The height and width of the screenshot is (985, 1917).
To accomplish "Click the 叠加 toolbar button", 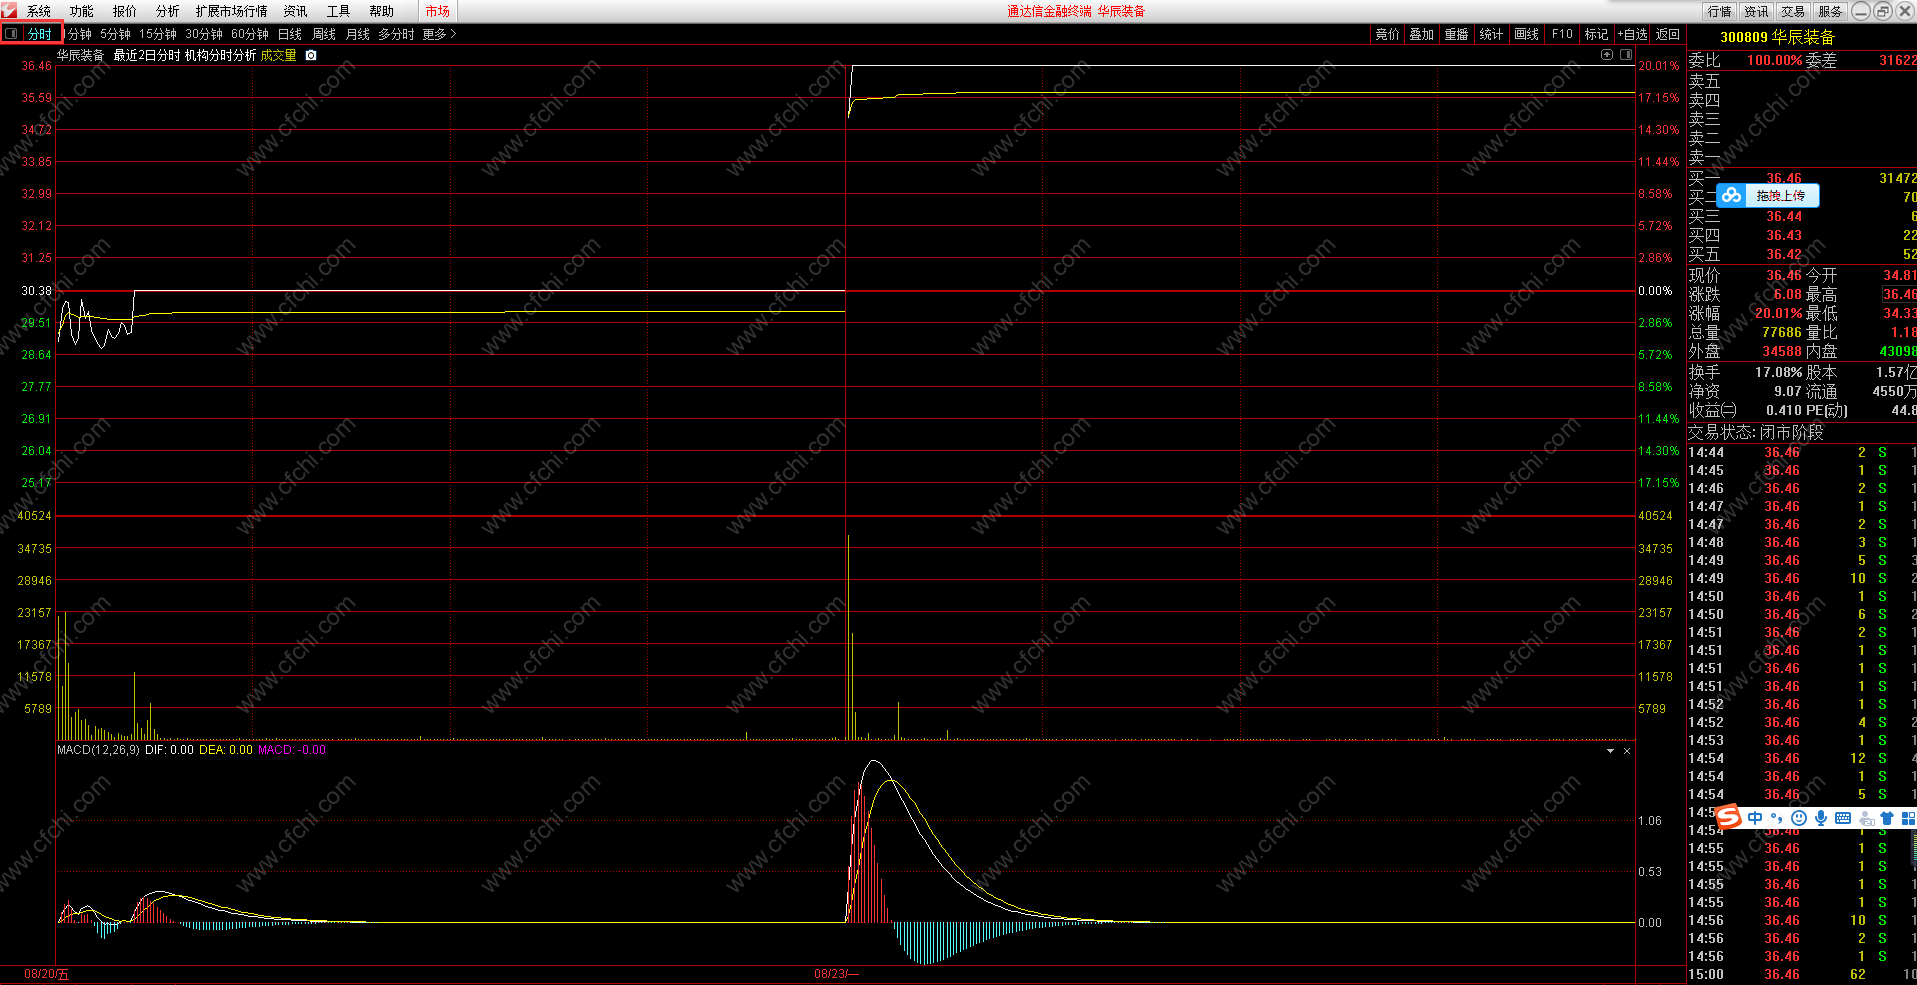I will pyautogui.click(x=1422, y=34).
